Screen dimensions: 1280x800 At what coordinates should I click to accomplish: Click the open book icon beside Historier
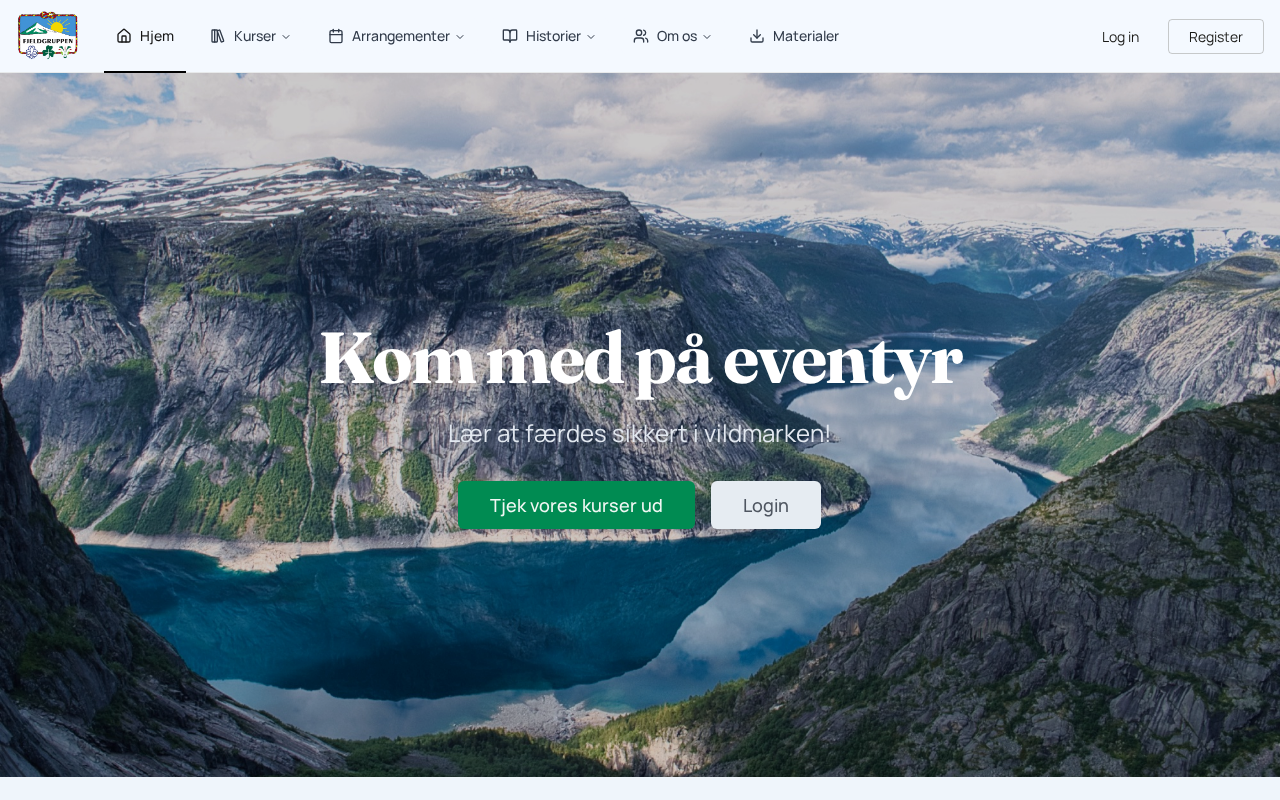coord(510,36)
